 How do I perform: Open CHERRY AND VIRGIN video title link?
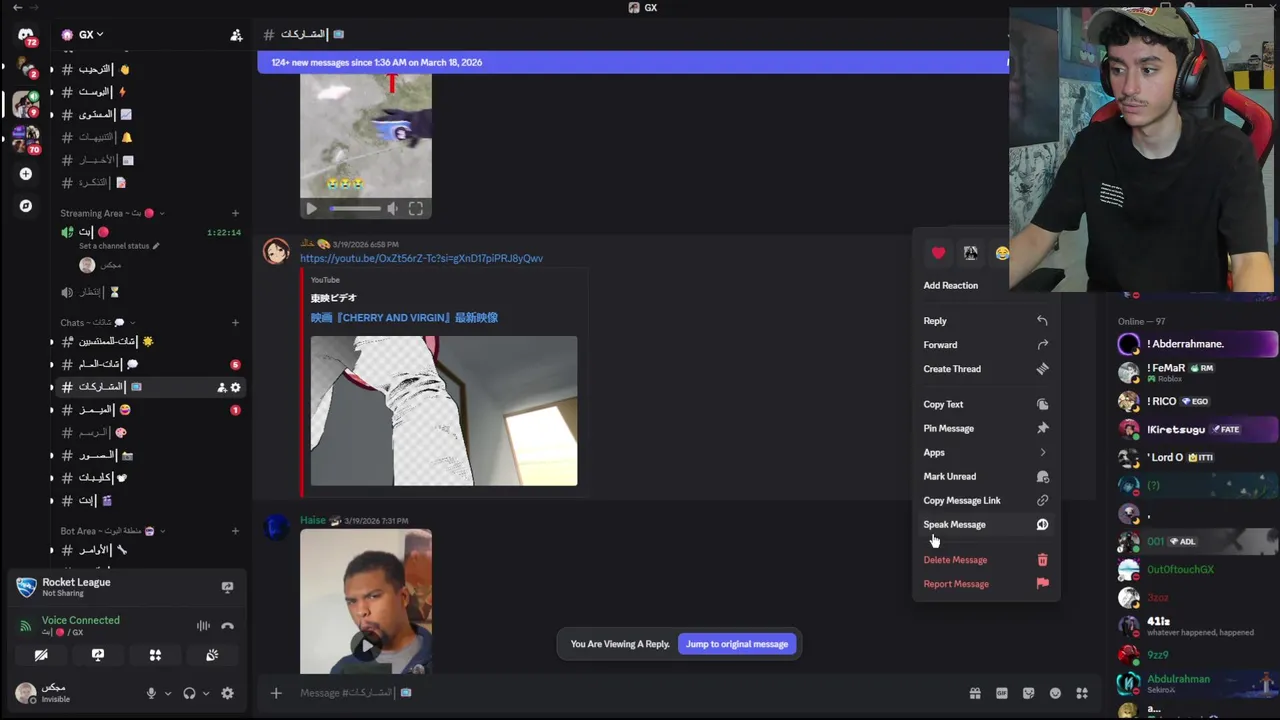pyautogui.click(x=404, y=317)
